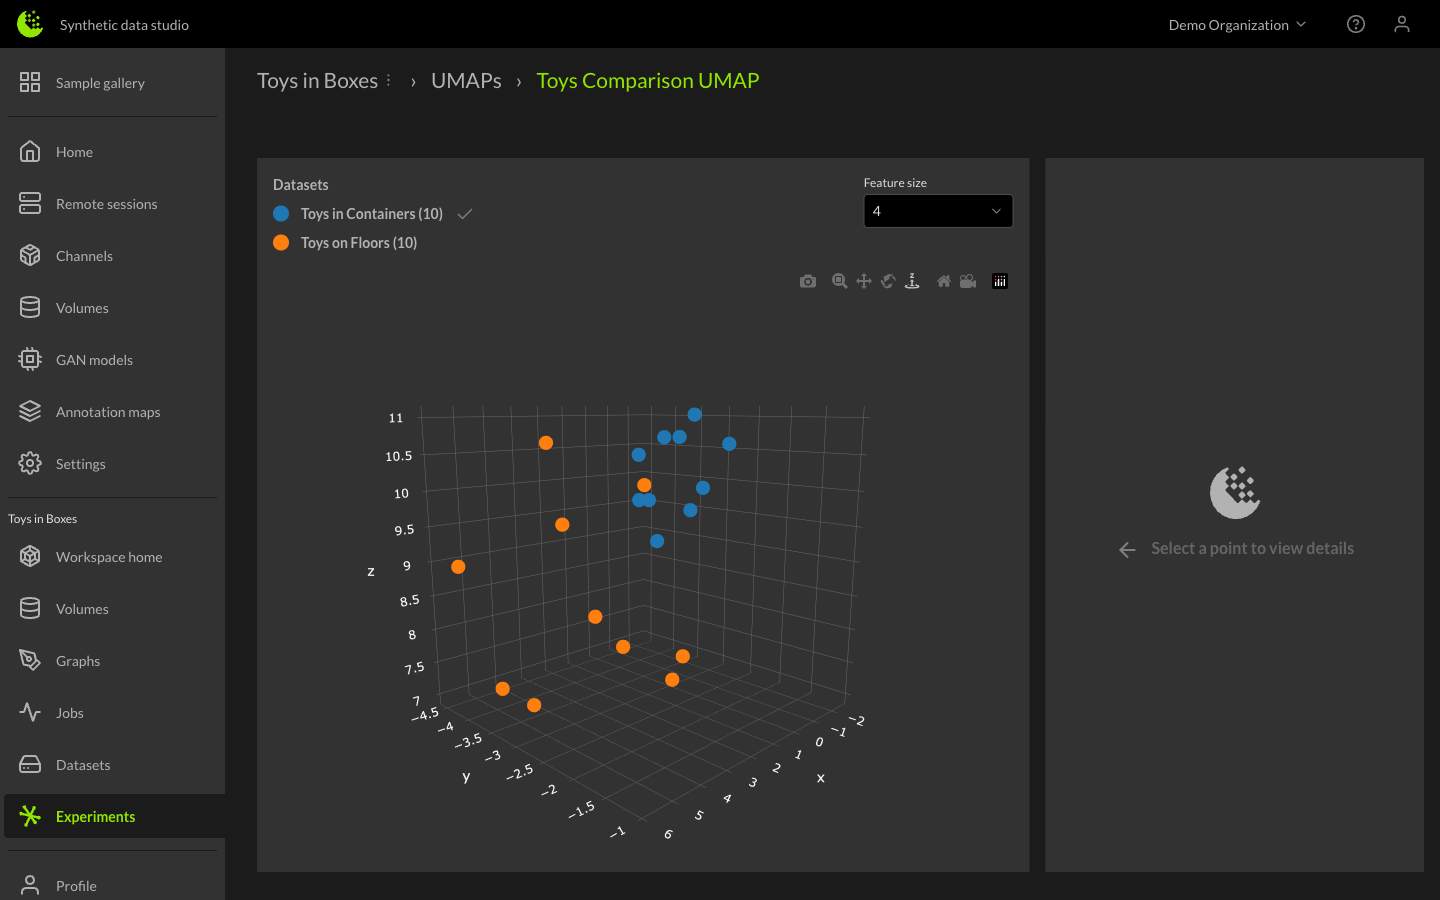The image size is (1440, 900).
Task: Click the Toys in Boxes breadcrumb
Action: tap(317, 81)
